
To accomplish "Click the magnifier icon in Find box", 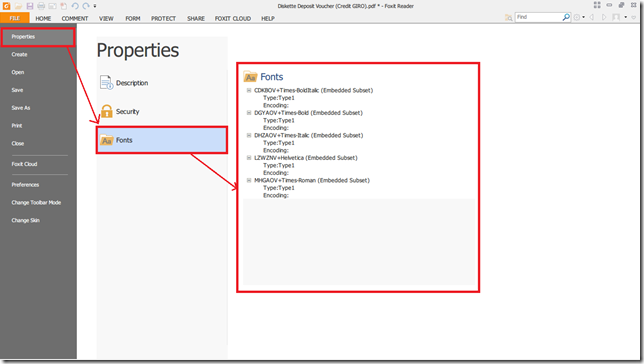I will [566, 17].
